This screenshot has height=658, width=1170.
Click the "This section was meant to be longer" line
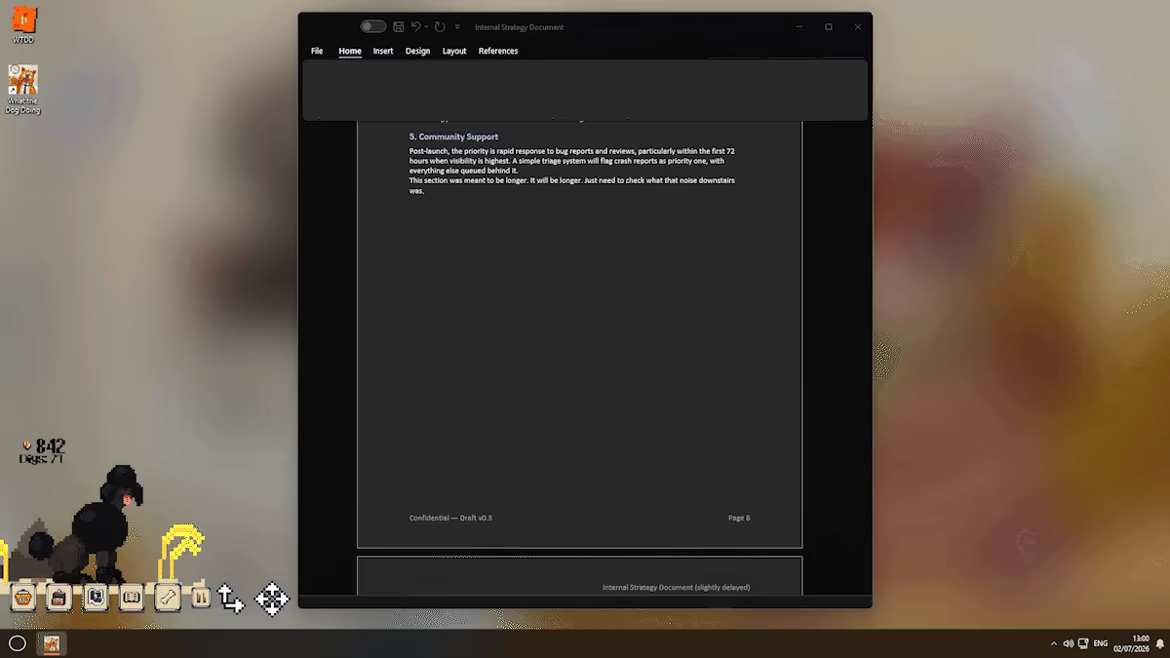572,181
